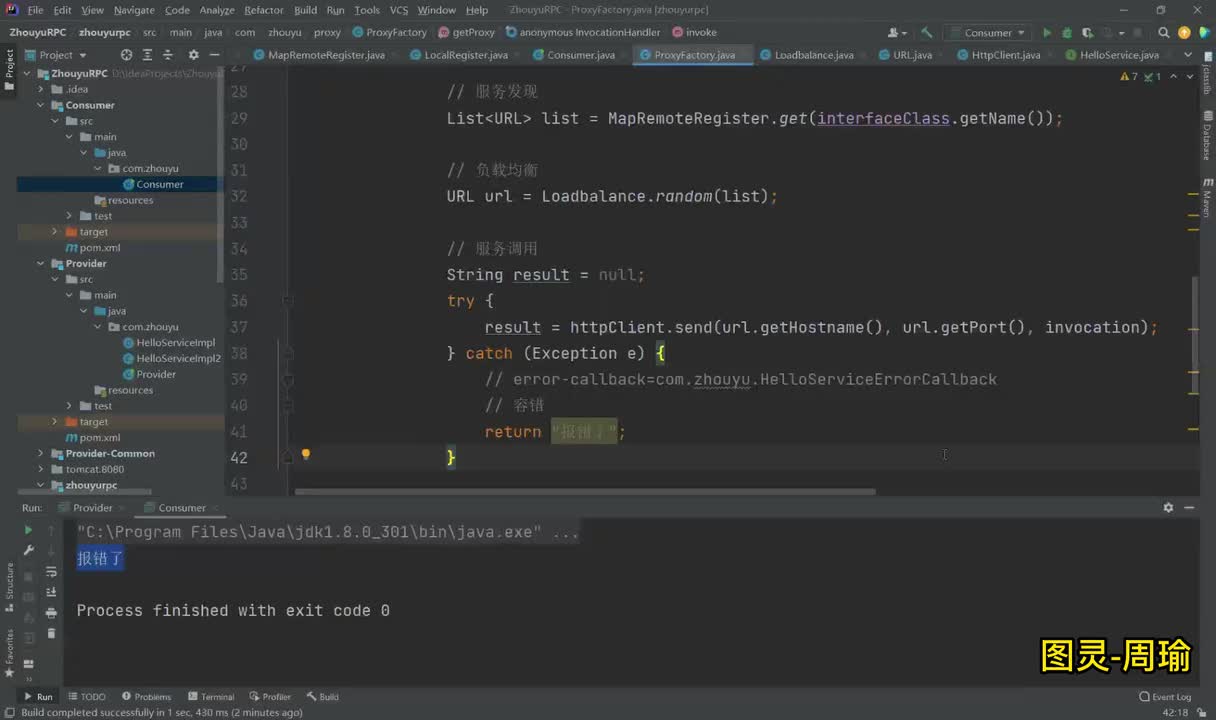Screen dimensions: 1216x720
Task: Click the warnings indicator showing 7
Action: (1129, 77)
